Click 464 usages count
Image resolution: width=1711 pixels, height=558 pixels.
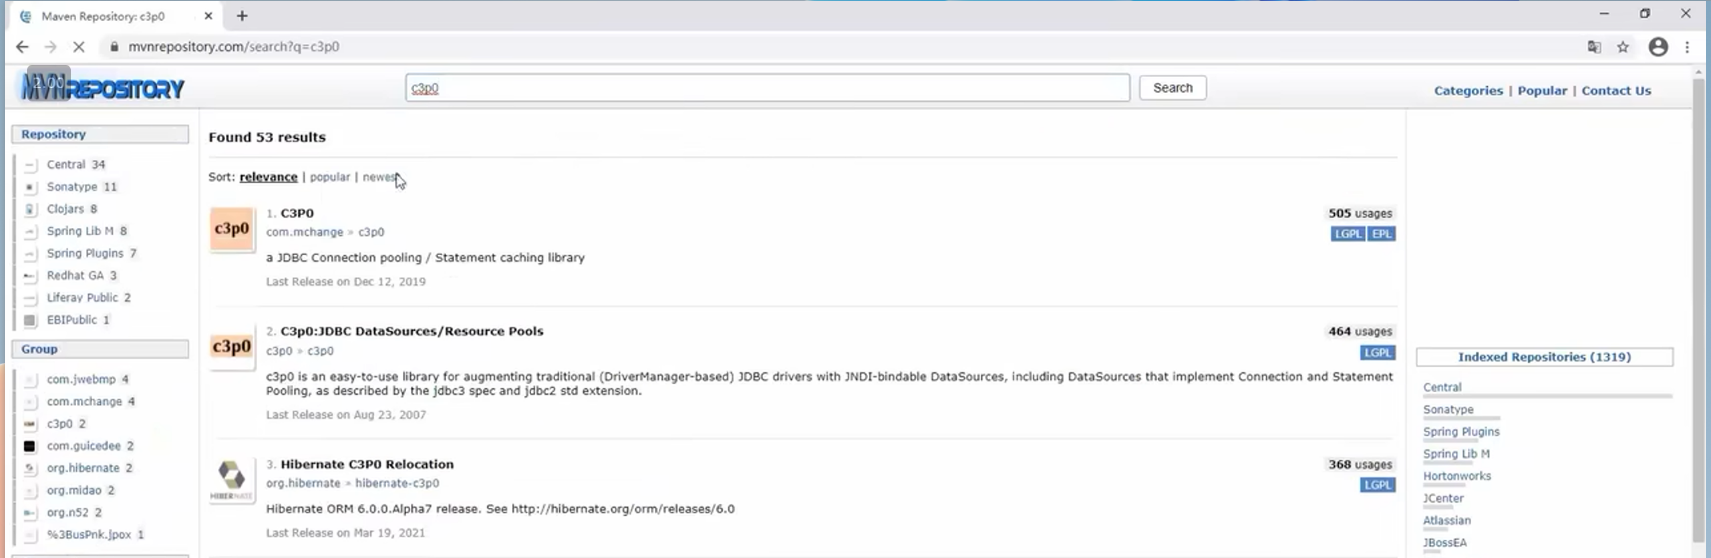1360,331
